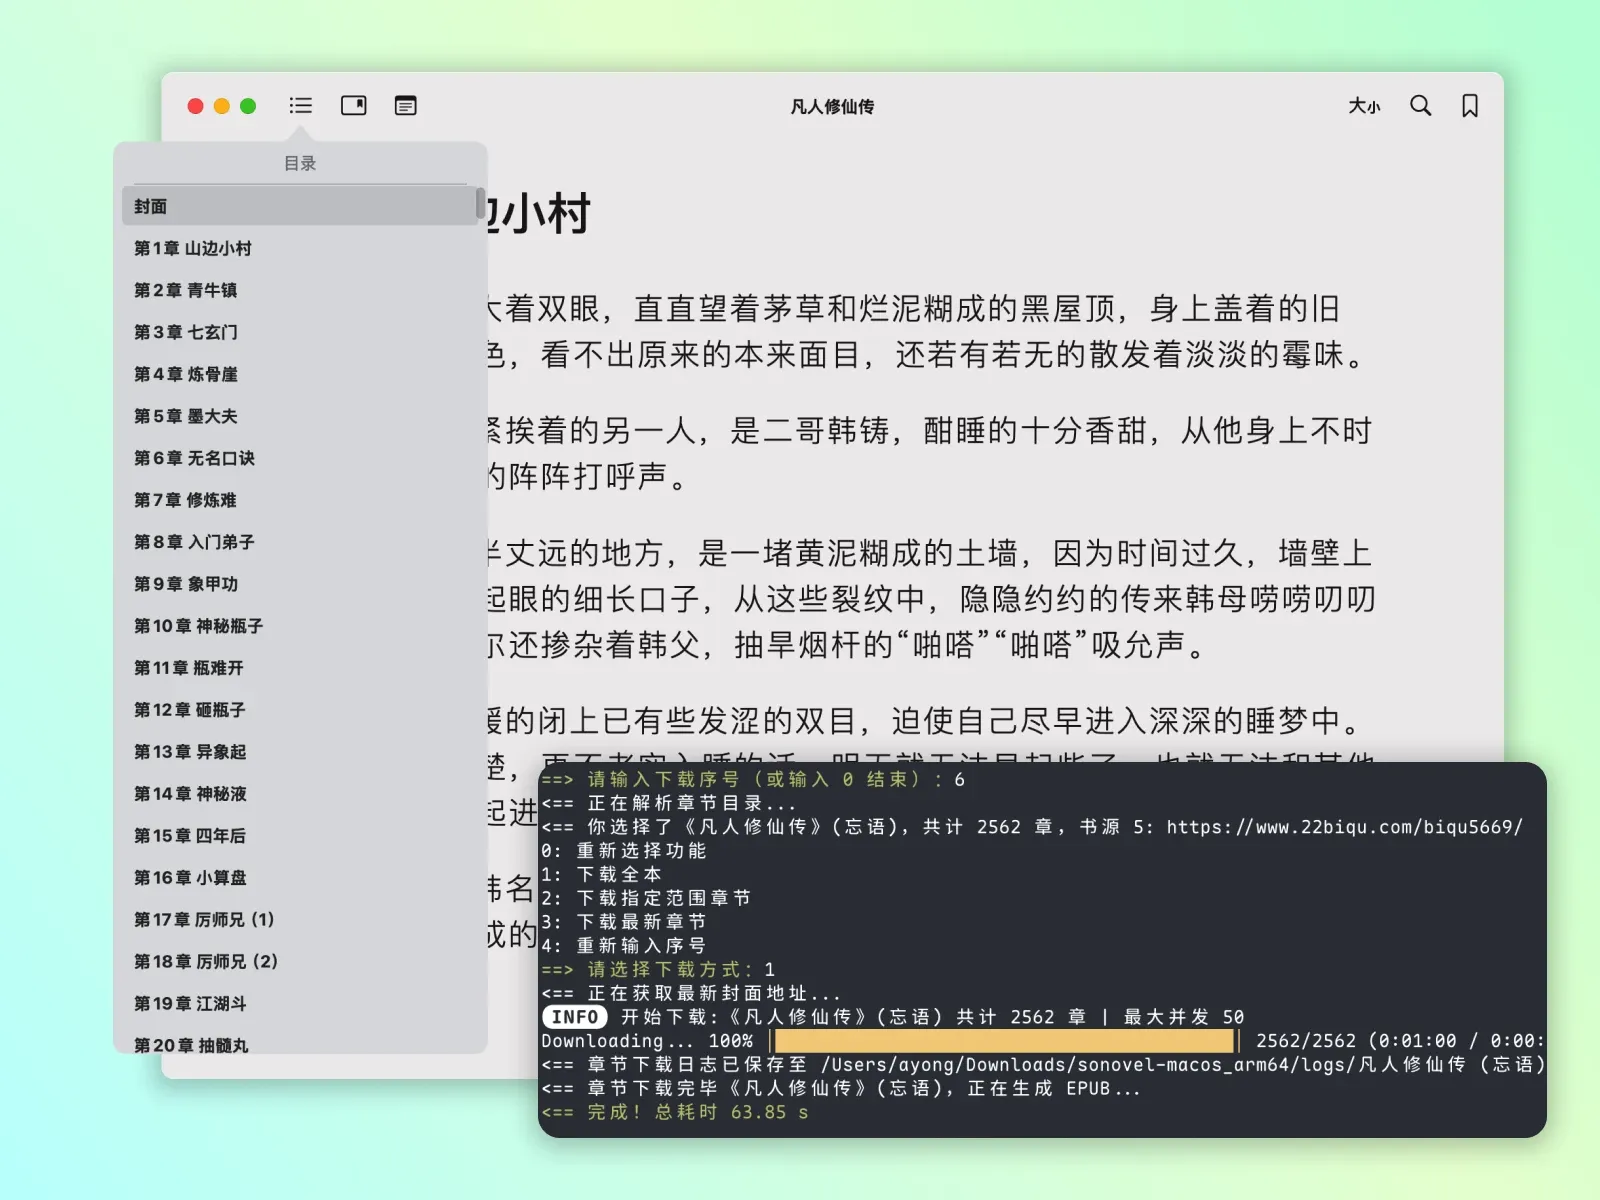Screen dimensions: 1600x1200
Task: Maximize the reader window with green button
Action: [248, 106]
